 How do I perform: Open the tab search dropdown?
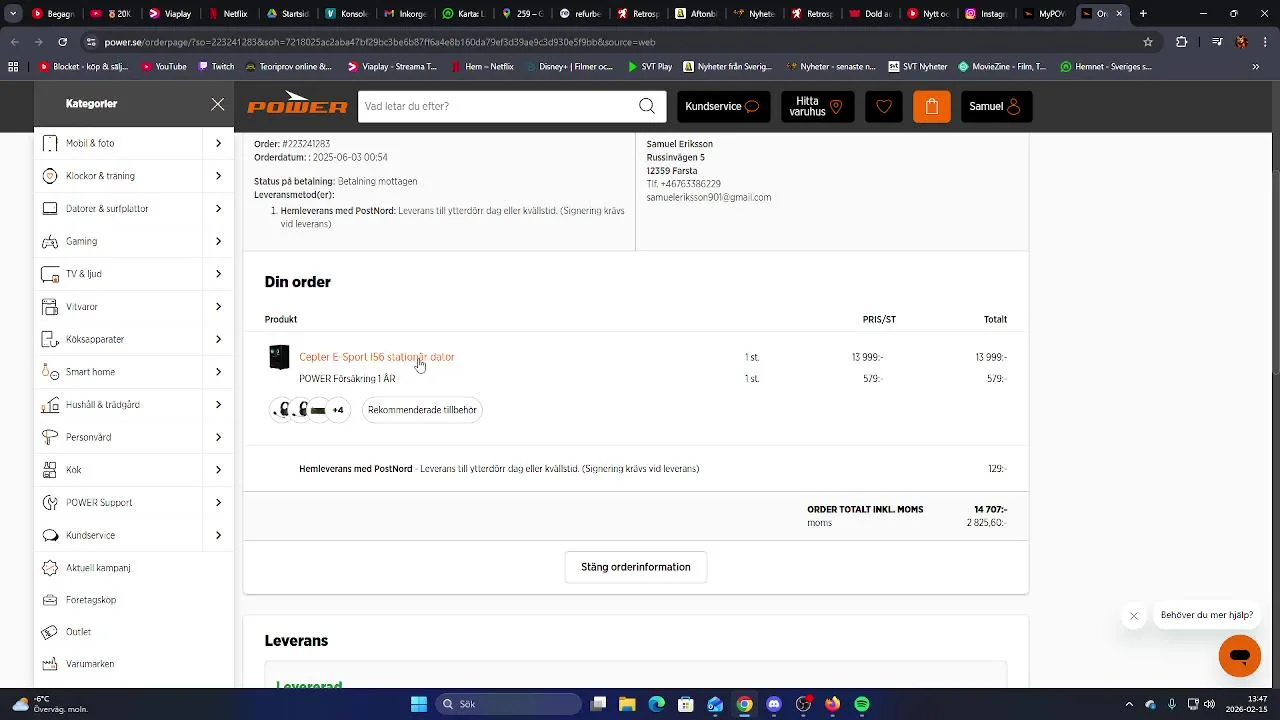(14, 14)
